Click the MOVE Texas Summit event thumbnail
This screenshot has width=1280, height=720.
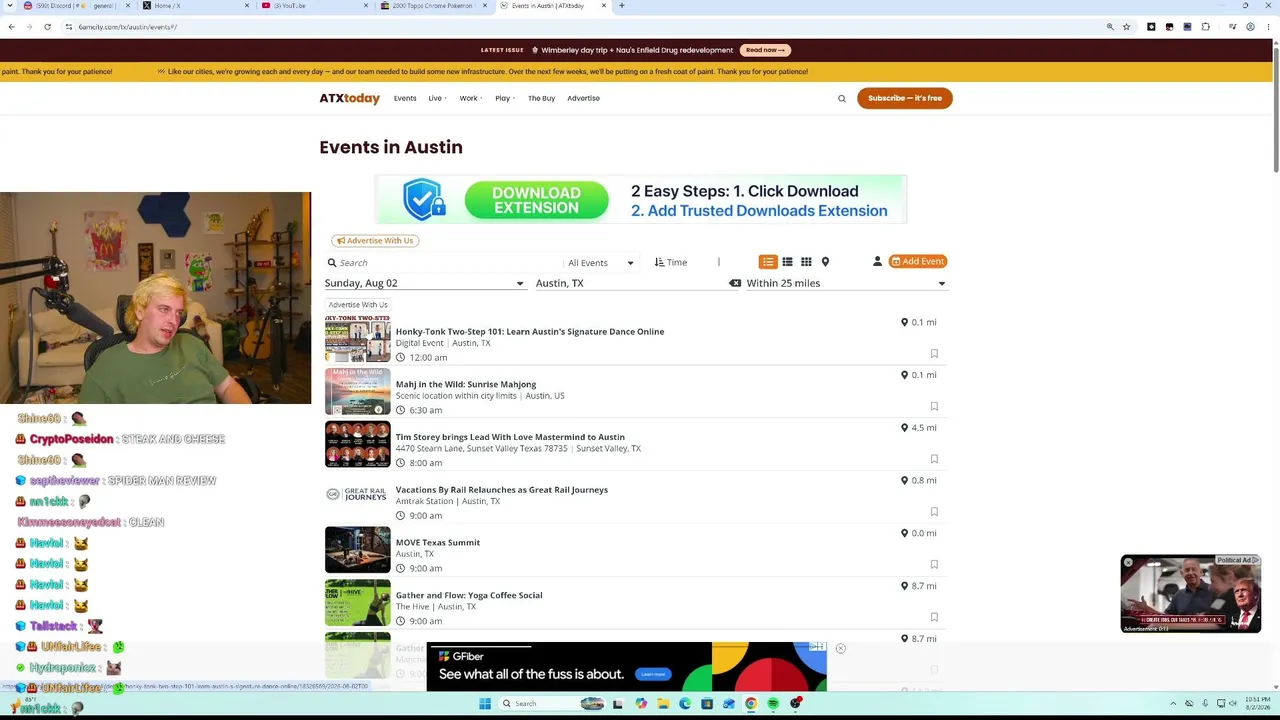357,550
